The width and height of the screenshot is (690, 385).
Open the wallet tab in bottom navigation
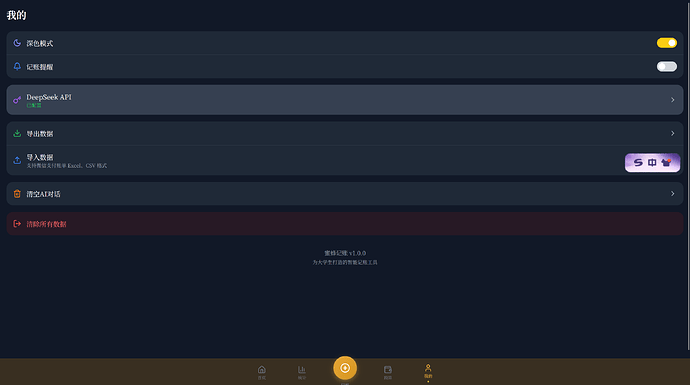[x=388, y=370]
